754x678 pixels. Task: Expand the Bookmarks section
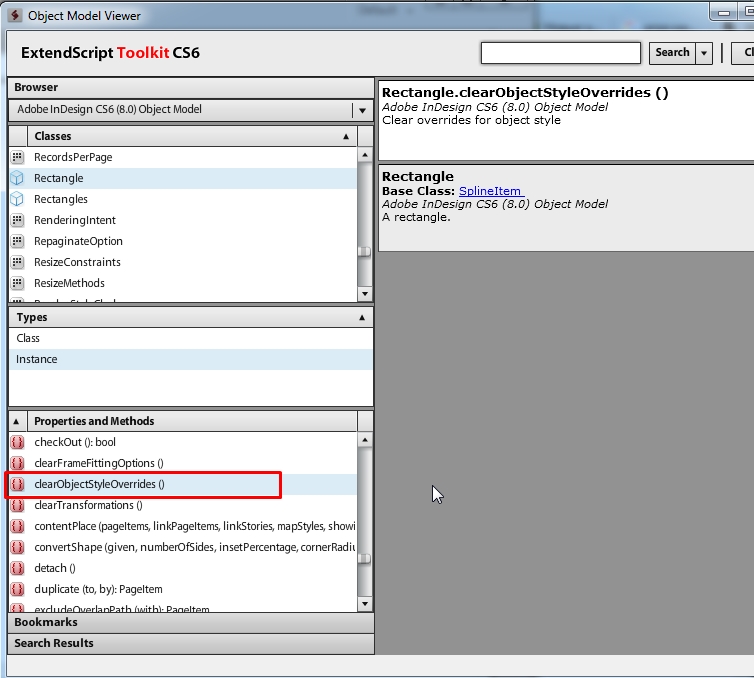pos(191,622)
